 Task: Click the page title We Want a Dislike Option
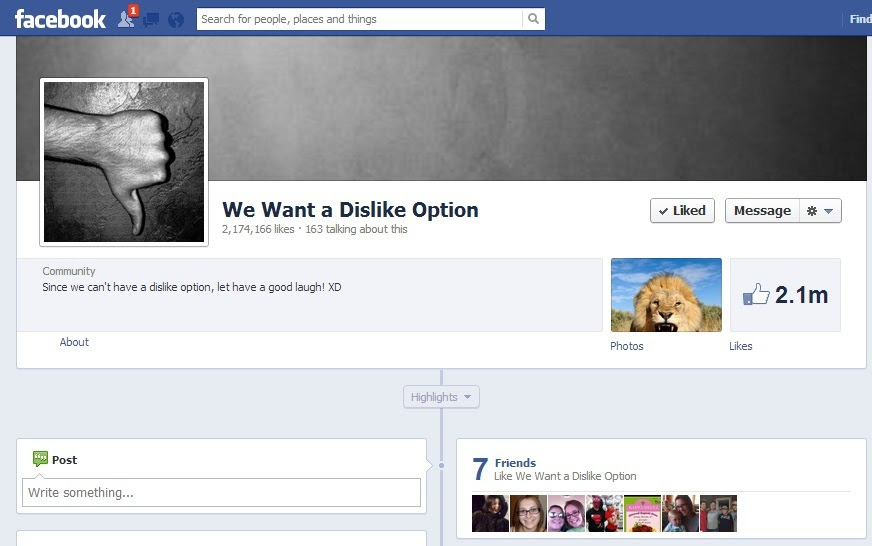pos(350,210)
